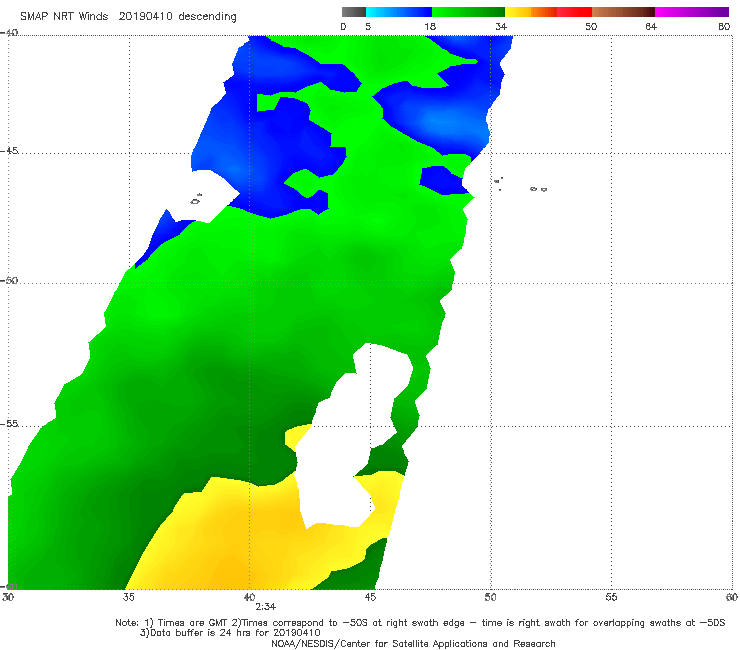The height and width of the screenshot is (650, 740).
Task: Click the color bar label '5'
Action: pyautogui.click(x=368, y=26)
